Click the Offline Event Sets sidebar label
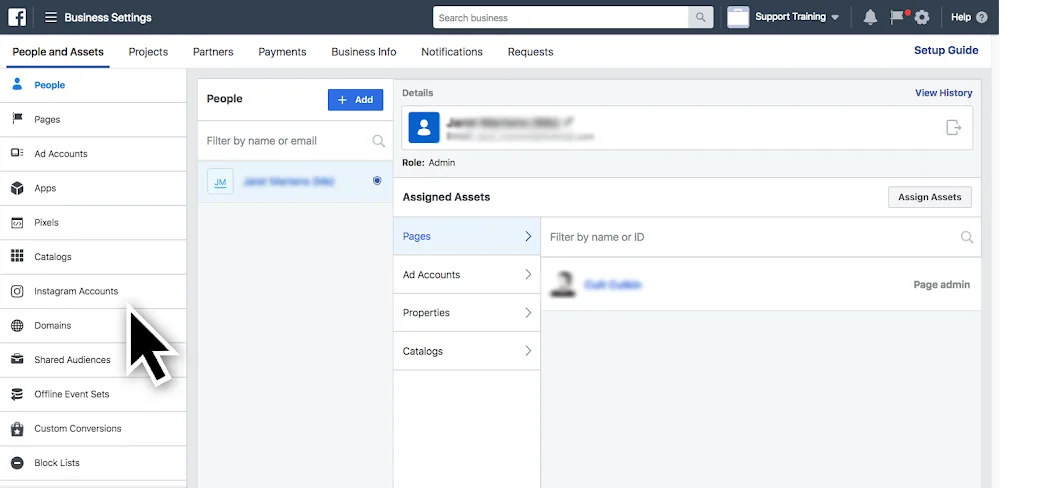This screenshot has height=488, width=1064. [72, 394]
